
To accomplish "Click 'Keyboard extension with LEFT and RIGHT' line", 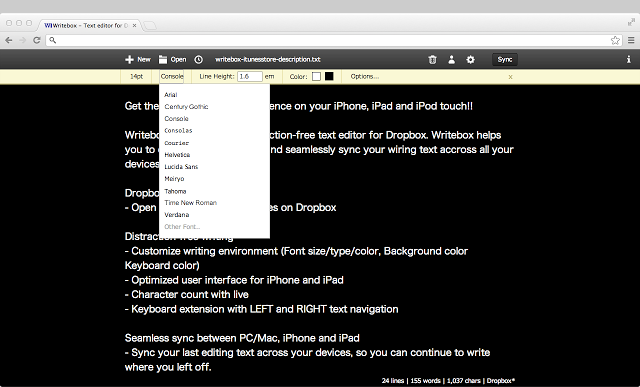I will tap(264, 309).
